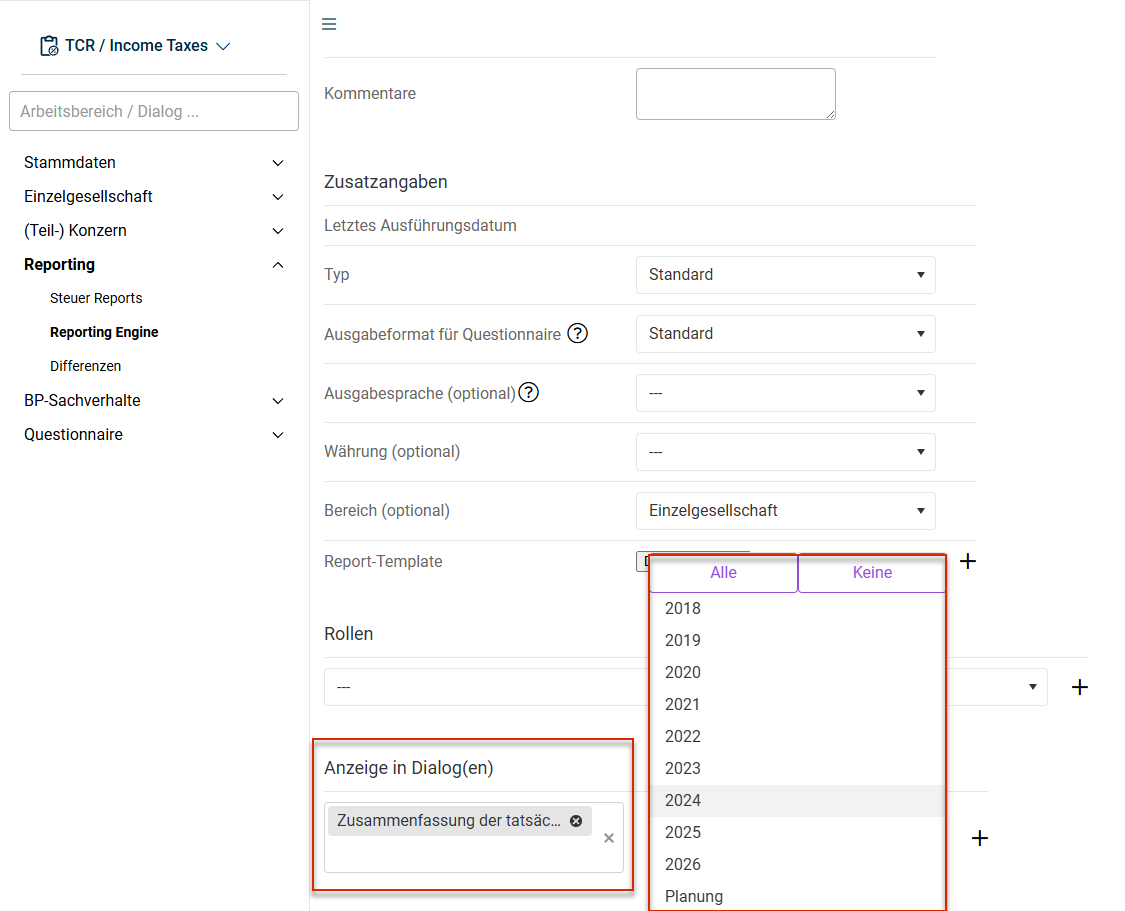Choose Planung from the year list
Screen dimensions: 1125x911
(797, 897)
